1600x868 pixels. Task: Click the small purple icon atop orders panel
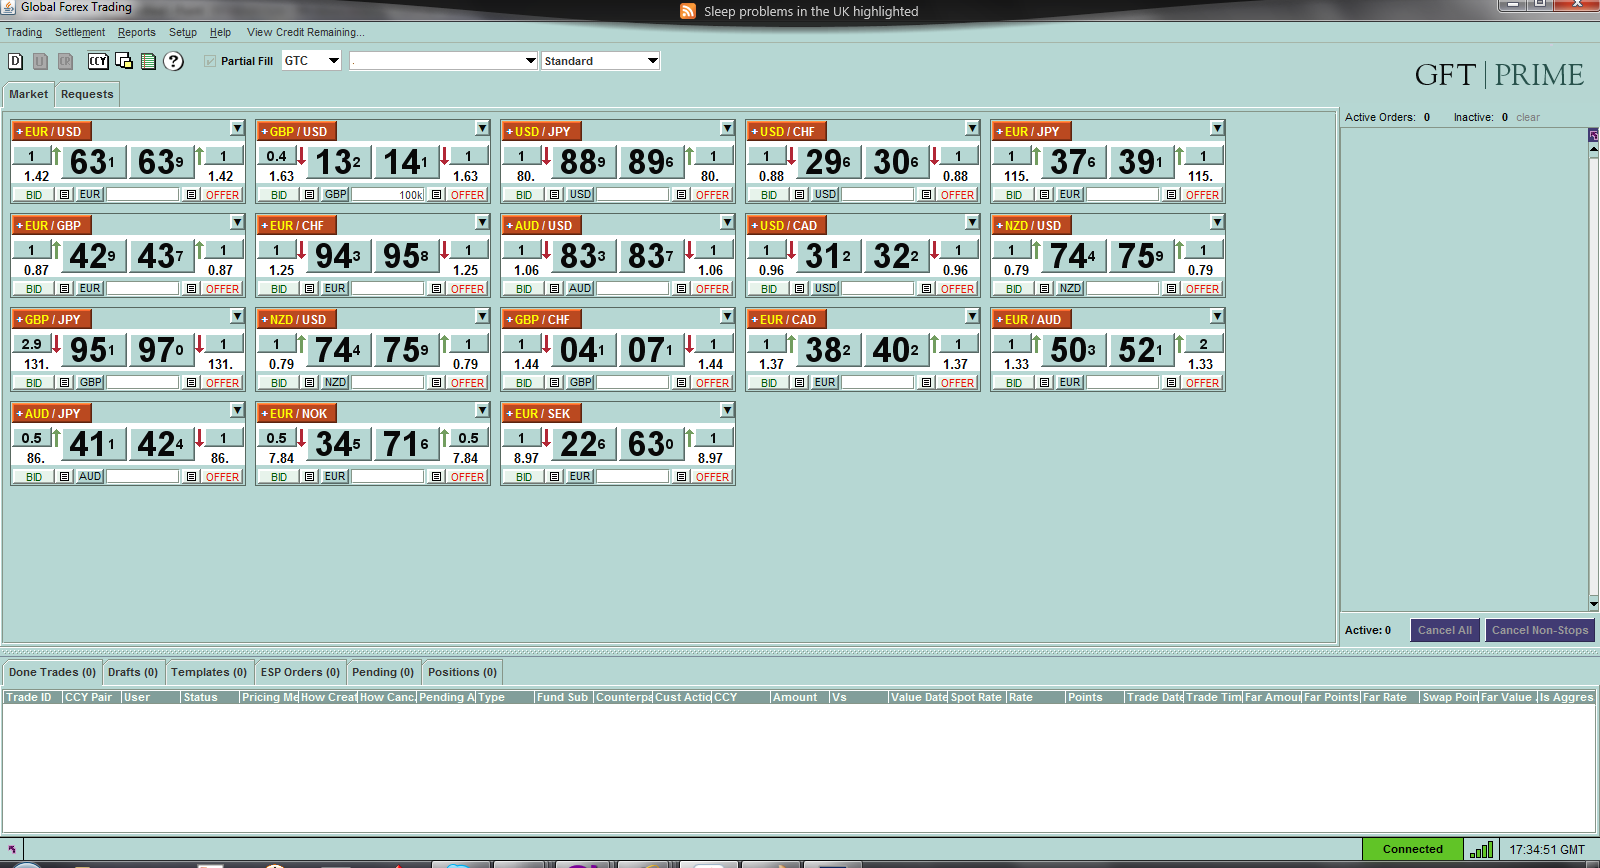[1594, 135]
